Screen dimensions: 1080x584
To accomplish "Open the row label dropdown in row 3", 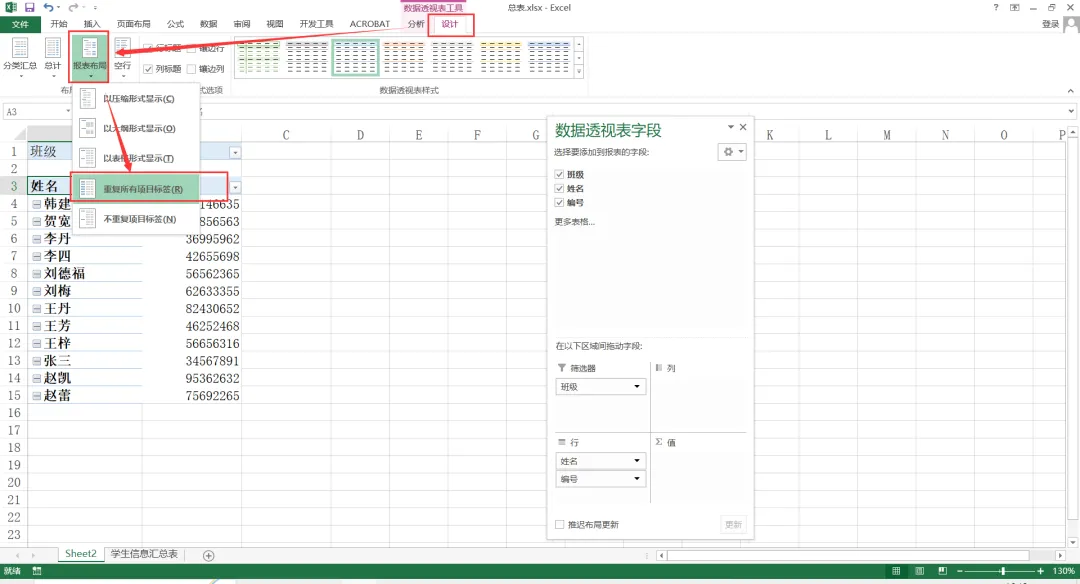I will point(235,187).
